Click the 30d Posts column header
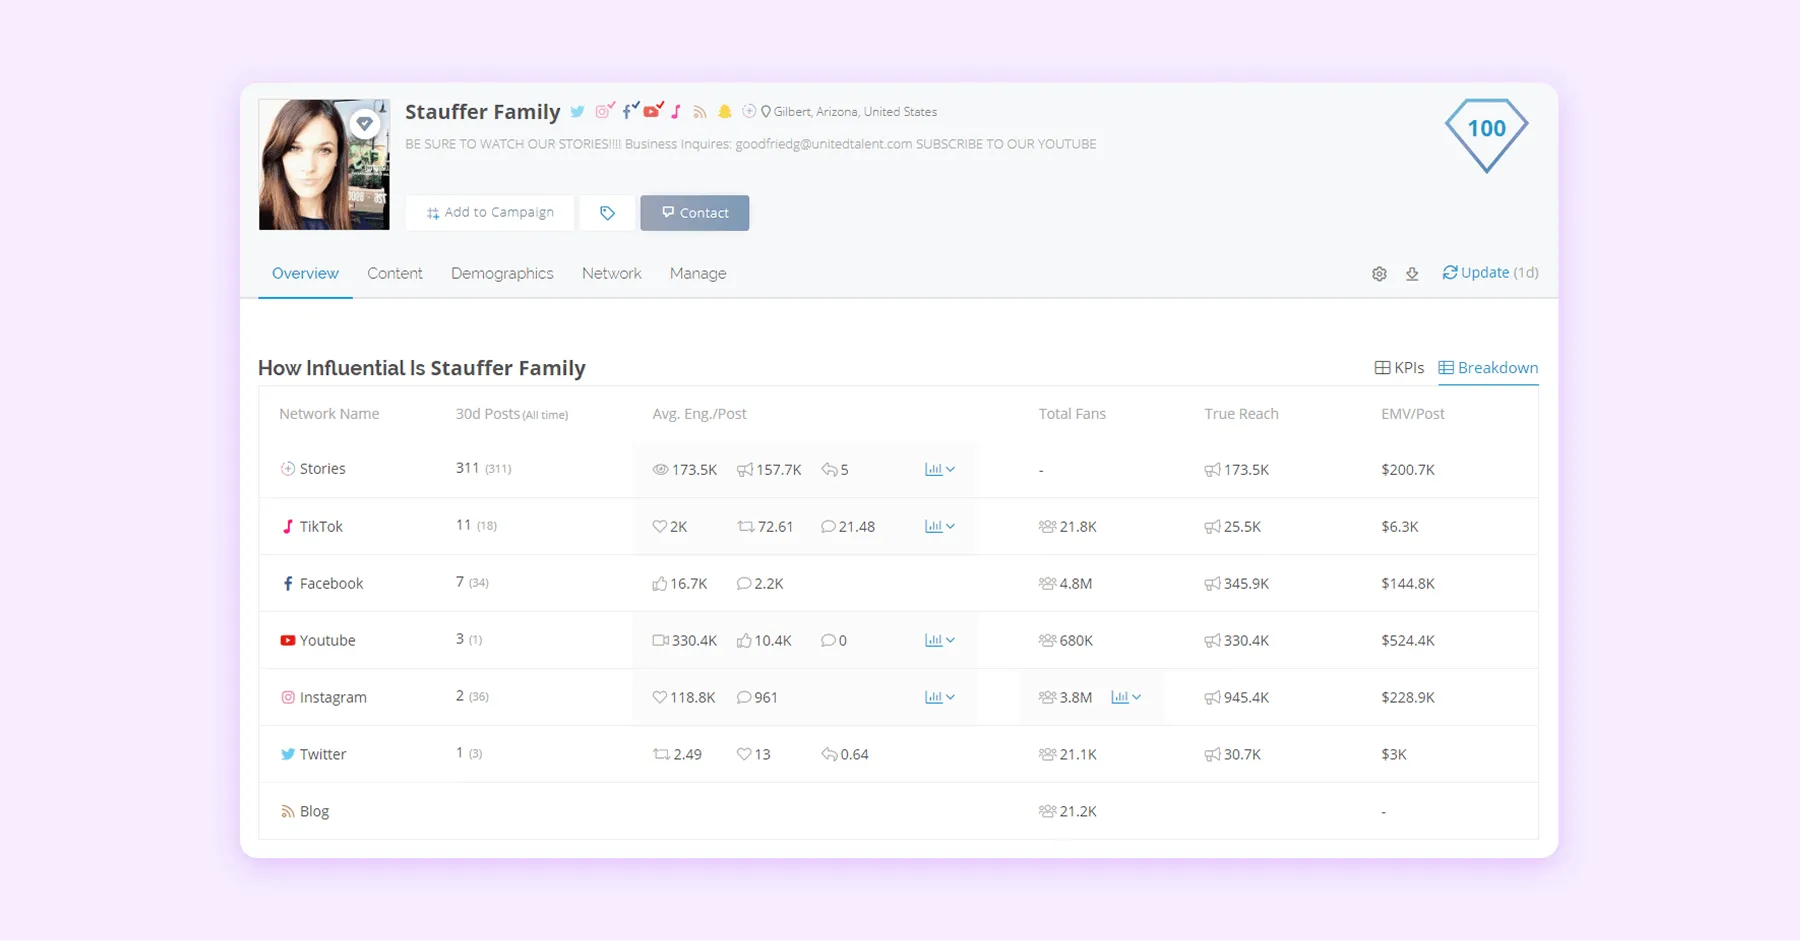The width and height of the screenshot is (1800, 941). (x=512, y=414)
